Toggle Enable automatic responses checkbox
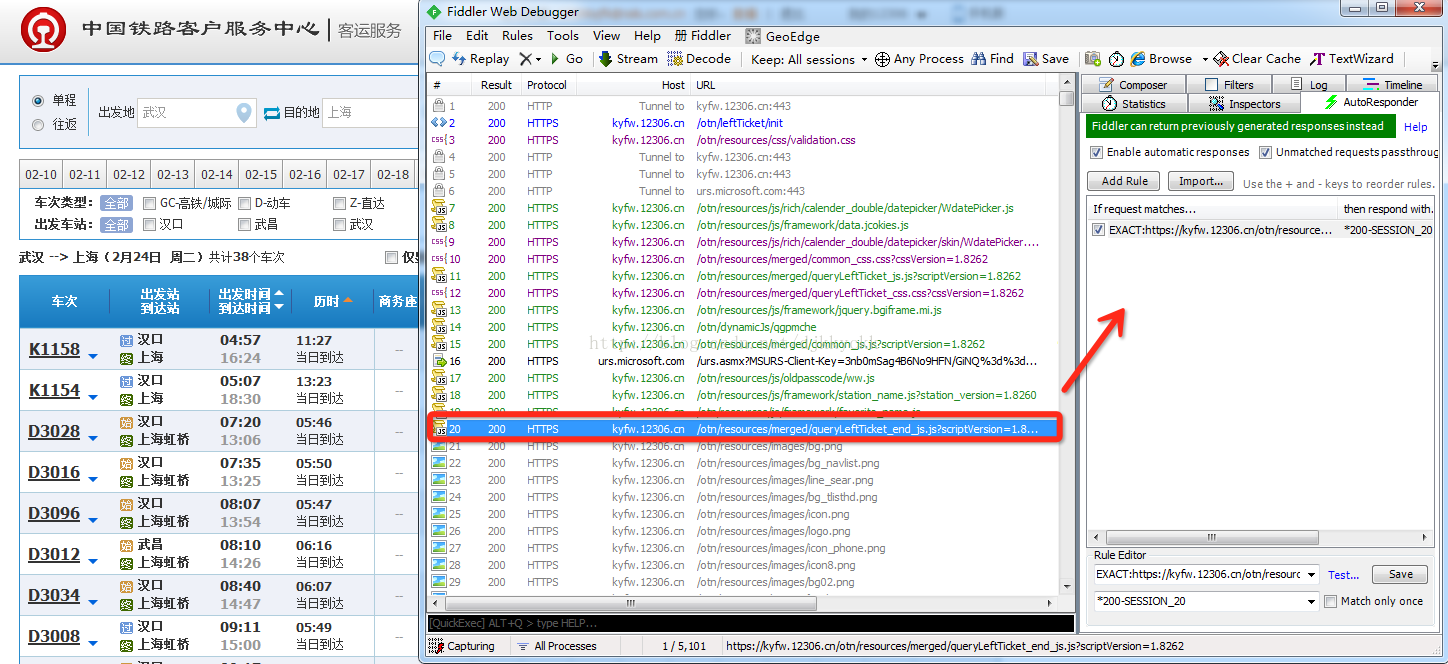The image size is (1448, 664). pos(1097,152)
